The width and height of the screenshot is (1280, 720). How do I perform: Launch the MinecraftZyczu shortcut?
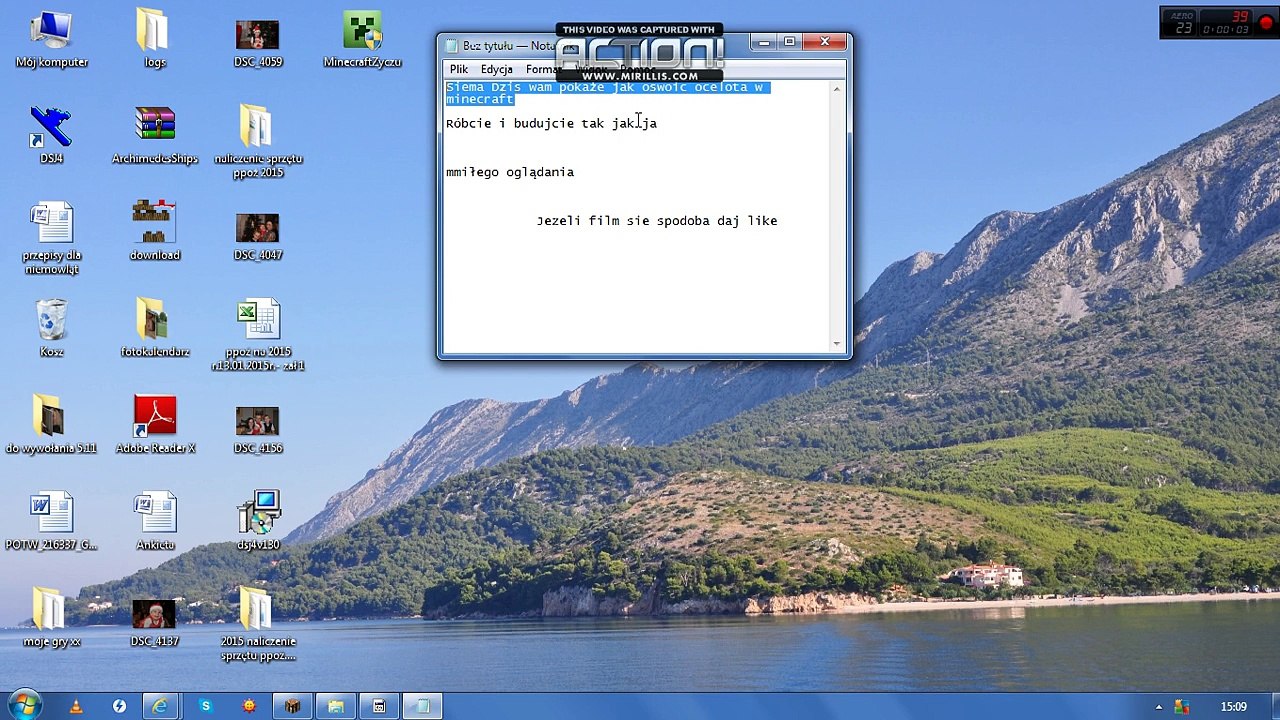click(x=362, y=40)
